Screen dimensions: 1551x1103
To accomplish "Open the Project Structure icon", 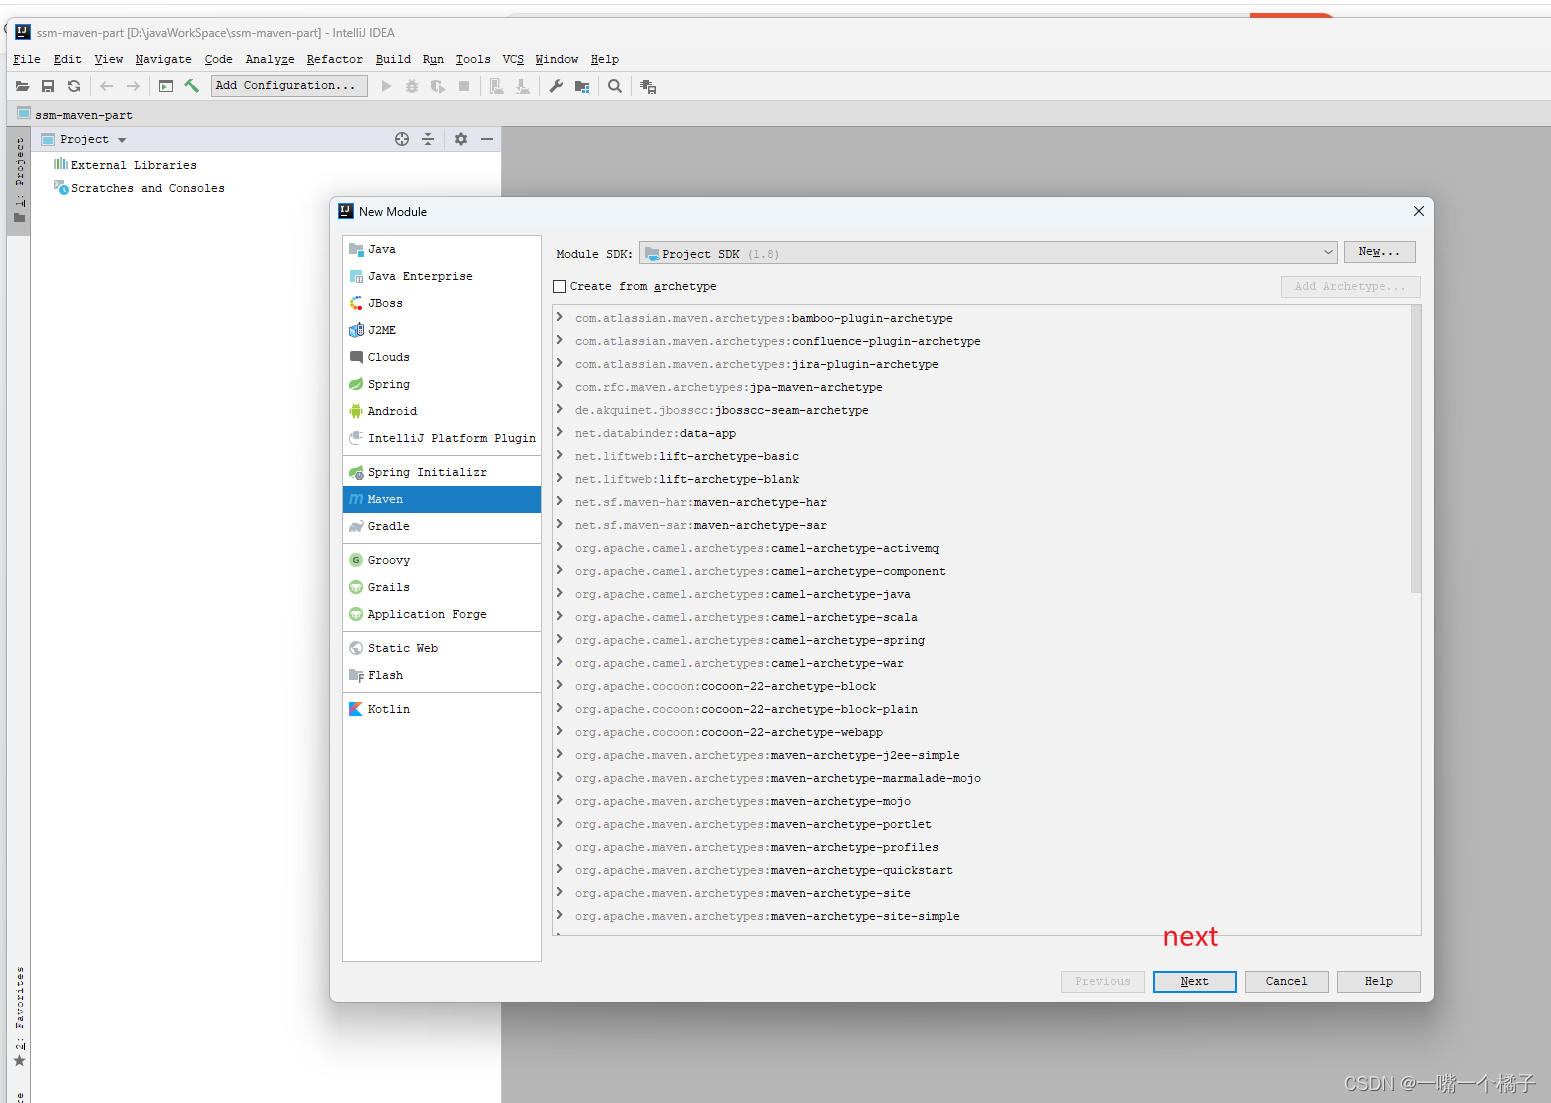I will point(582,86).
